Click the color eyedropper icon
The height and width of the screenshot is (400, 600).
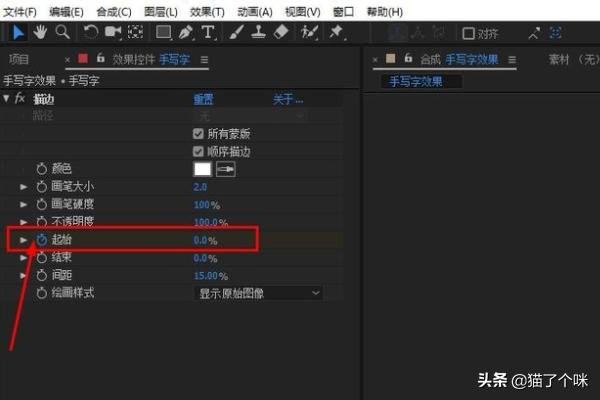point(226,169)
